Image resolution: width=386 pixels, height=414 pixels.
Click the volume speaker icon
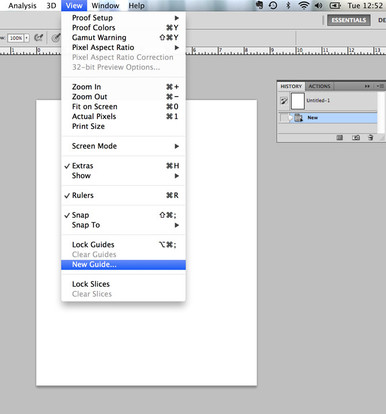point(319,5)
